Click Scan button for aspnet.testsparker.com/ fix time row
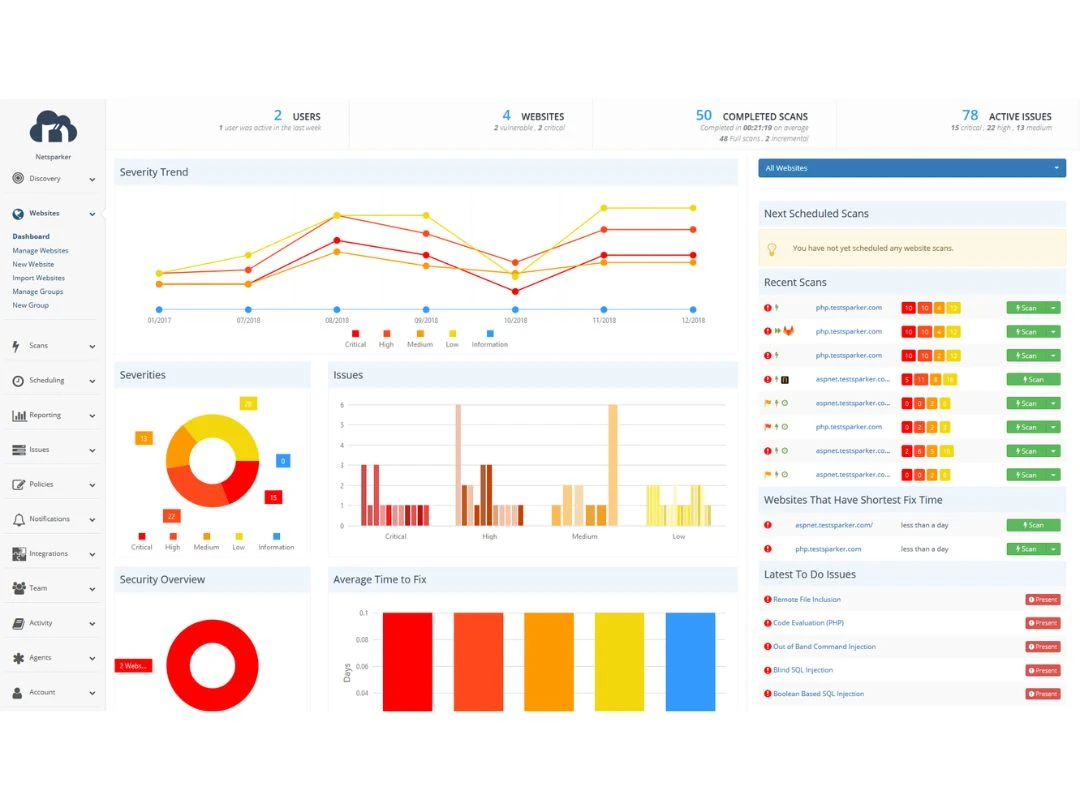Image resolution: width=1080 pixels, height=810 pixels. (1033, 525)
